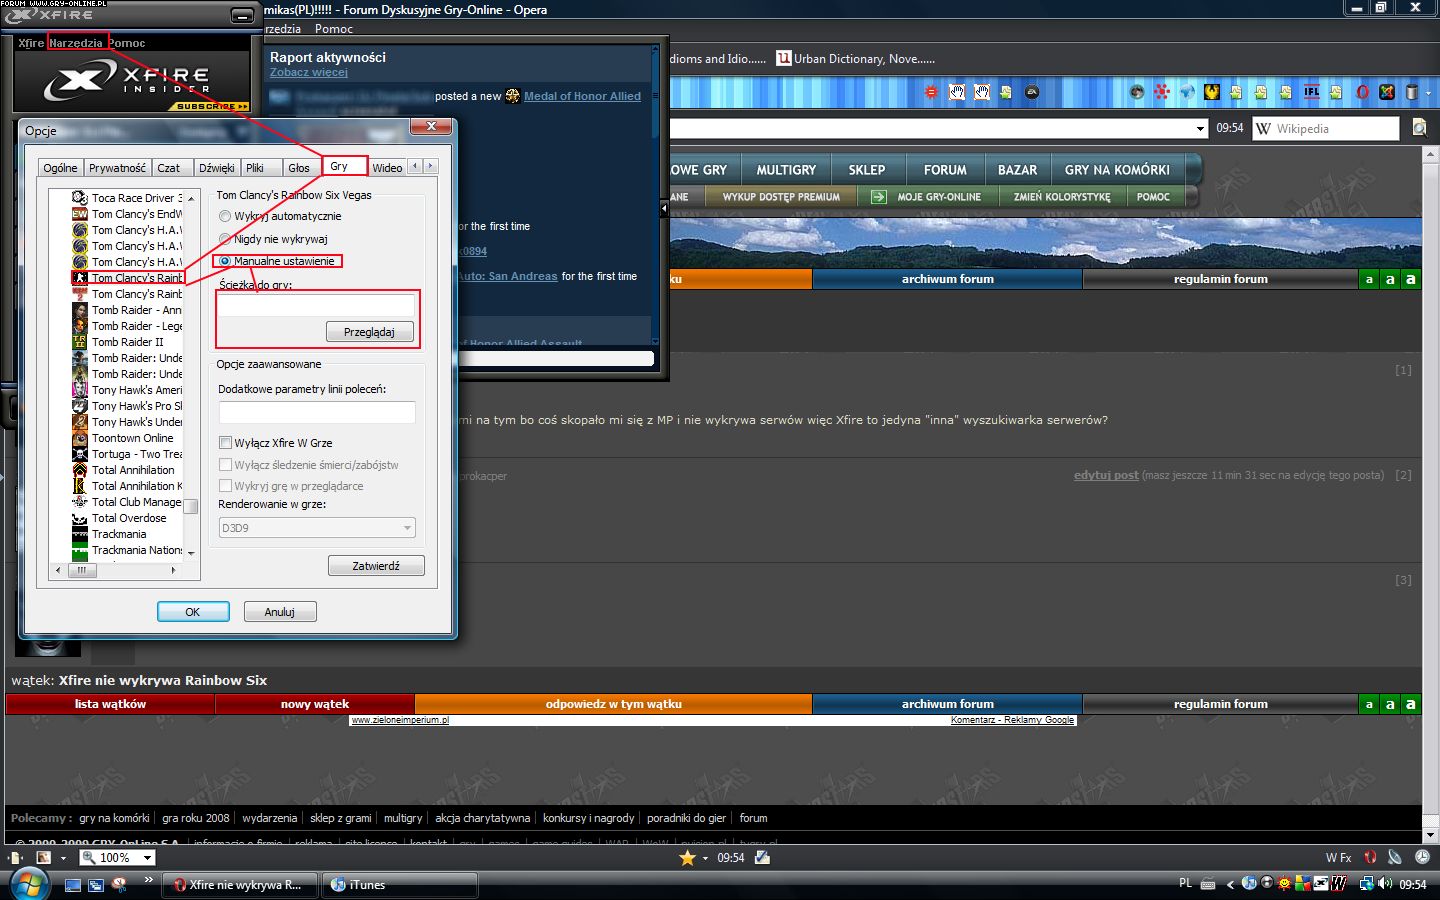Viewport: 1440px width, 900px height.
Task: Click the yellow star icon in the status bar
Action: click(687, 858)
